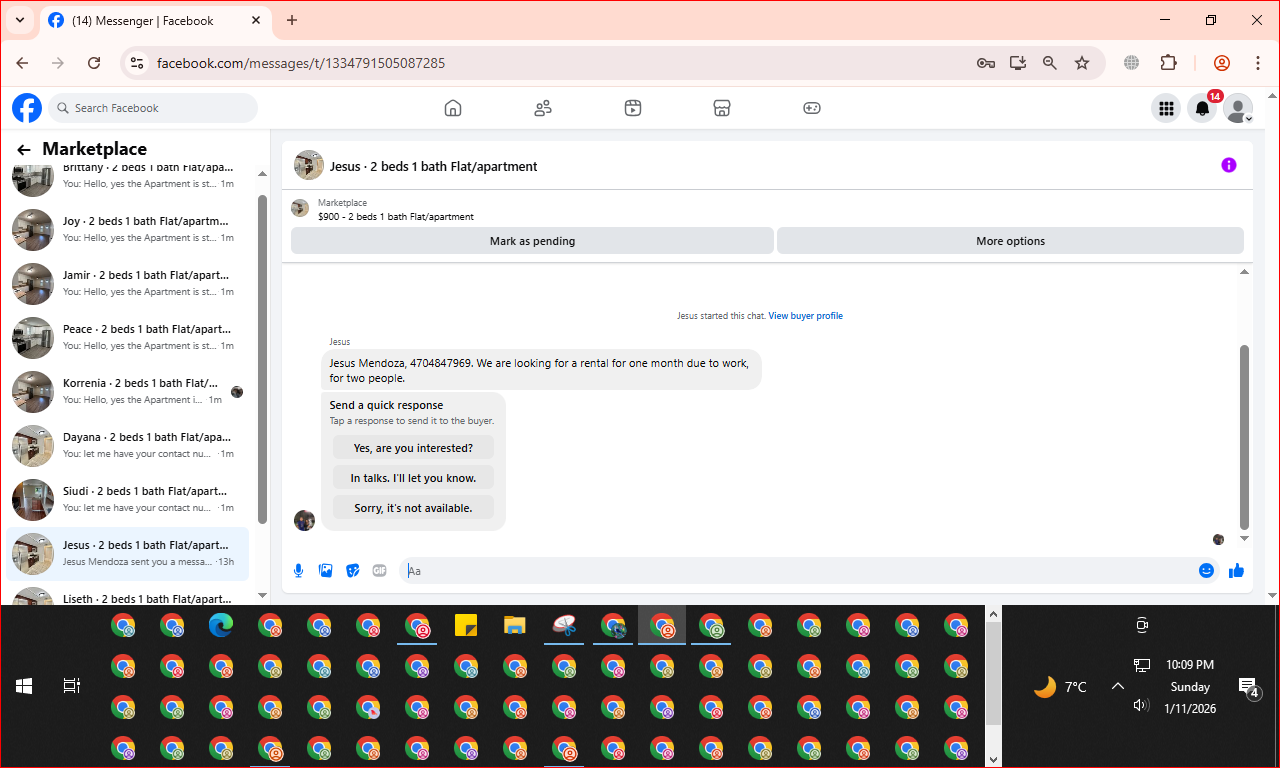Go back using the Marketplace back arrow
The height and width of the screenshot is (768, 1280).
(24, 150)
